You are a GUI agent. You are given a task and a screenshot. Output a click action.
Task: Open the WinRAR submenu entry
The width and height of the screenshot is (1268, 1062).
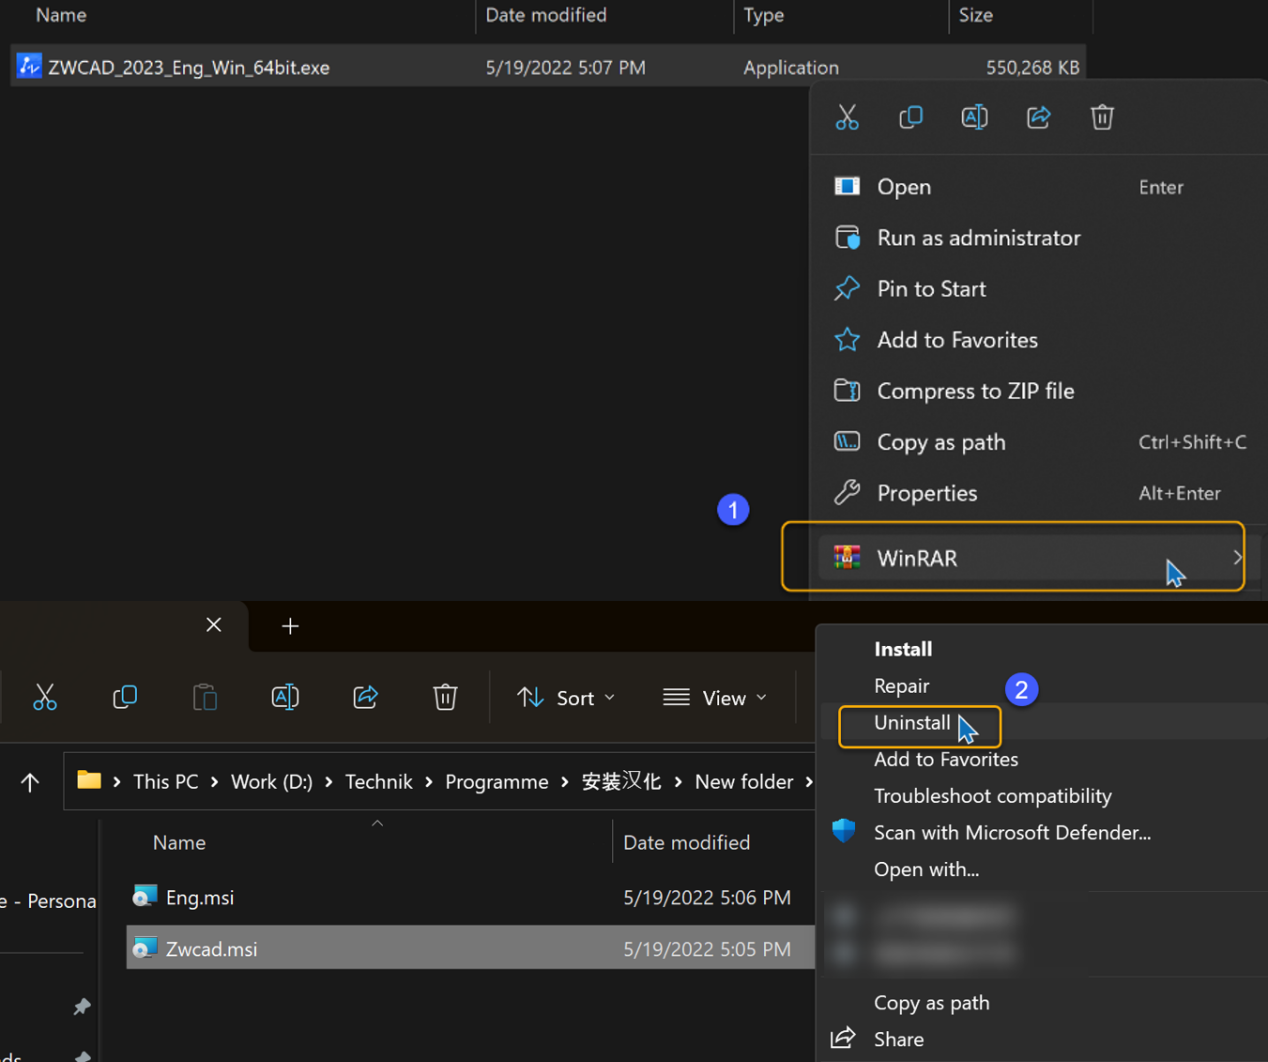point(1038,558)
